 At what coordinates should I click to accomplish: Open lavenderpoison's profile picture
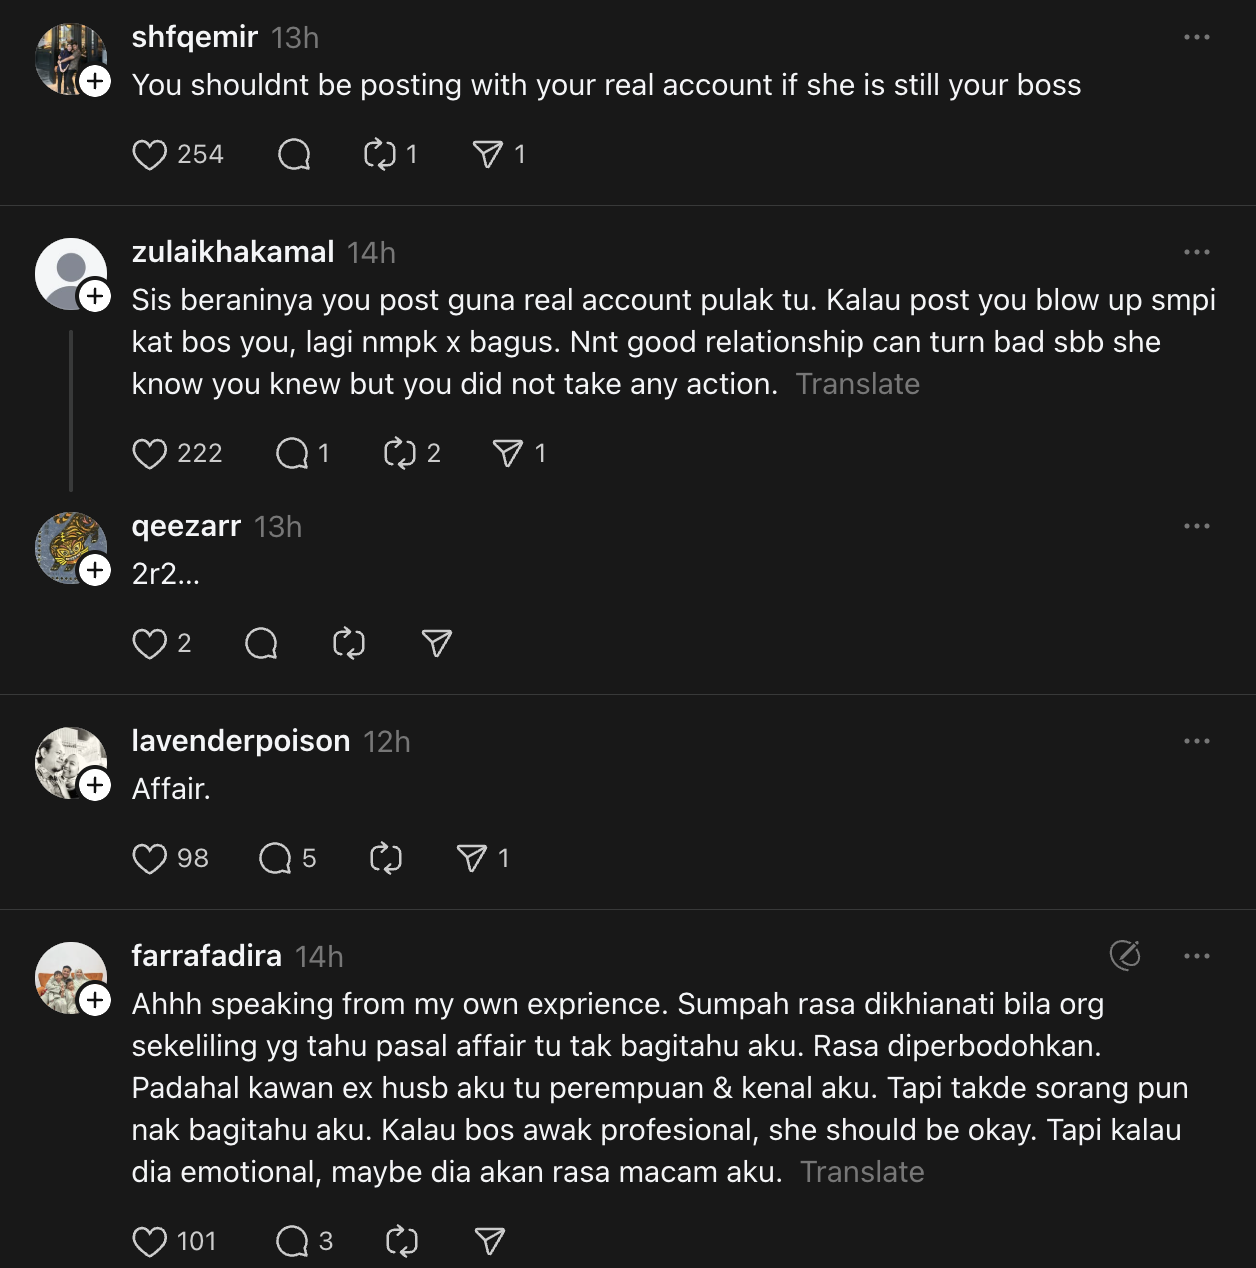point(70,762)
